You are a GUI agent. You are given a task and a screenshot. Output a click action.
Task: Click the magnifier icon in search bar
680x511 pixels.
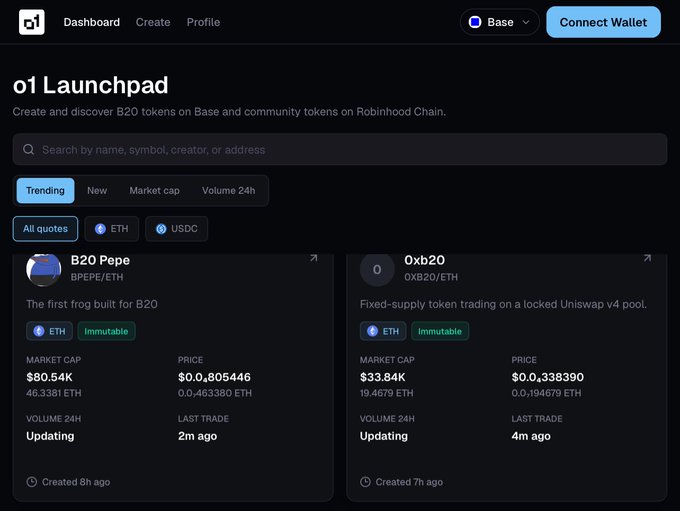click(29, 150)
